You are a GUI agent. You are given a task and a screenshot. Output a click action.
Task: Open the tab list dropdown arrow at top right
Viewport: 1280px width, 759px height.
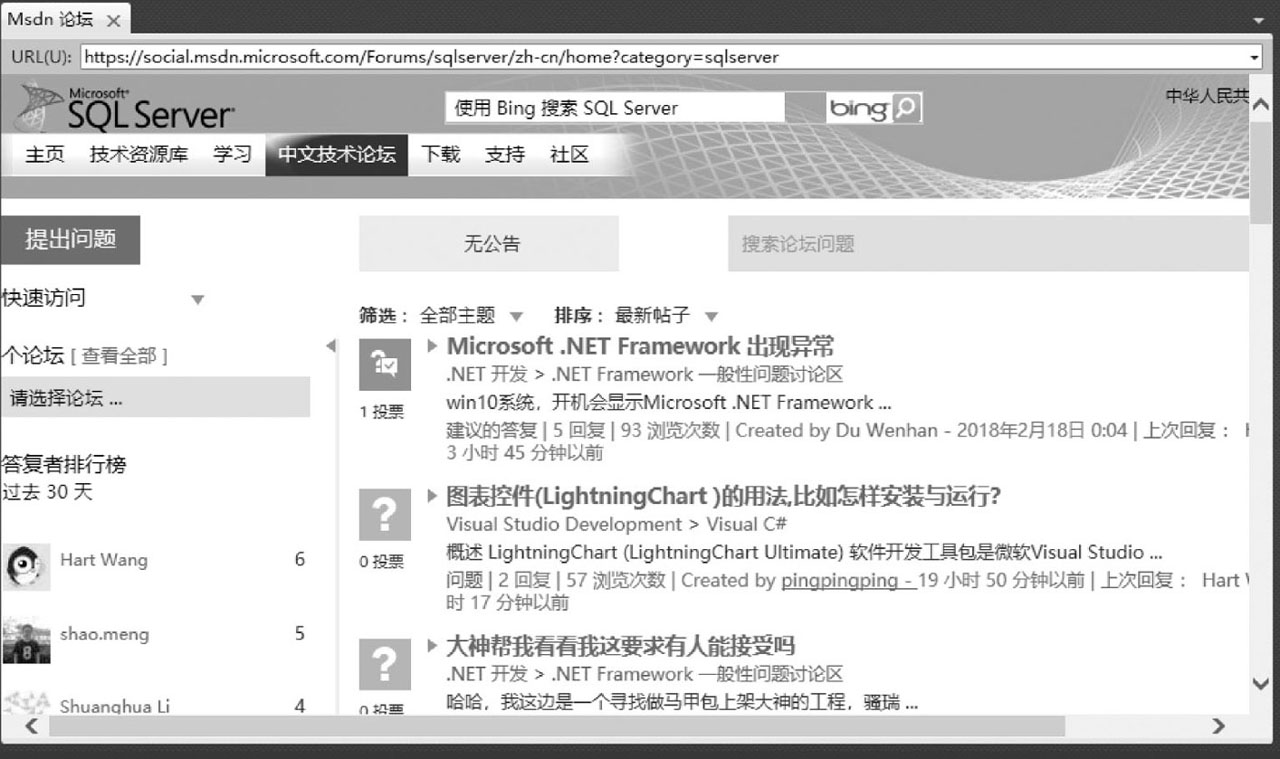(x=1258, y=20)
